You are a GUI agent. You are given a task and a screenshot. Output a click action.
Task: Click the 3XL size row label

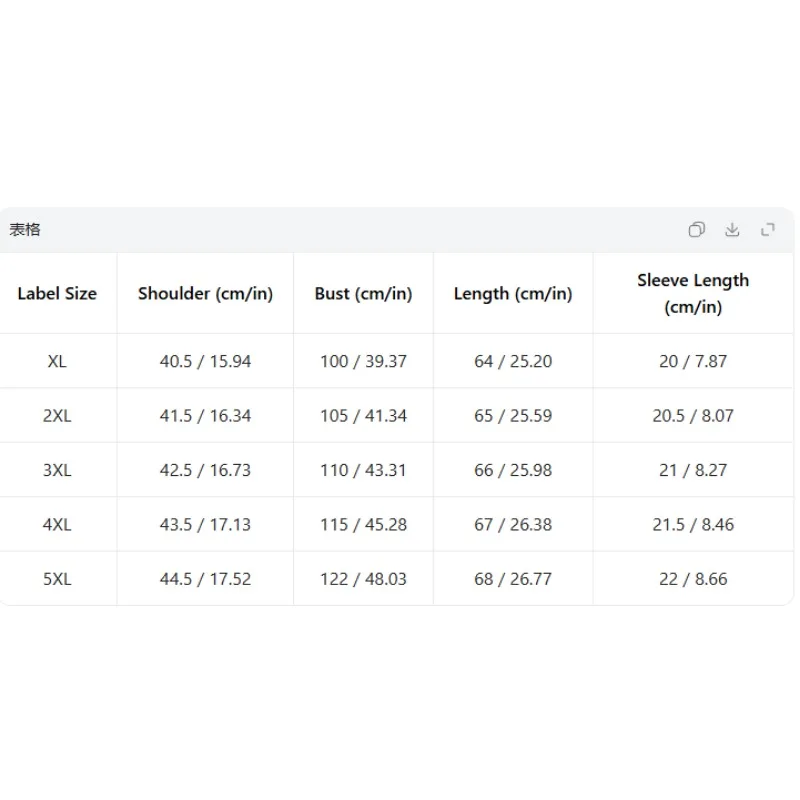pos(57,470)
